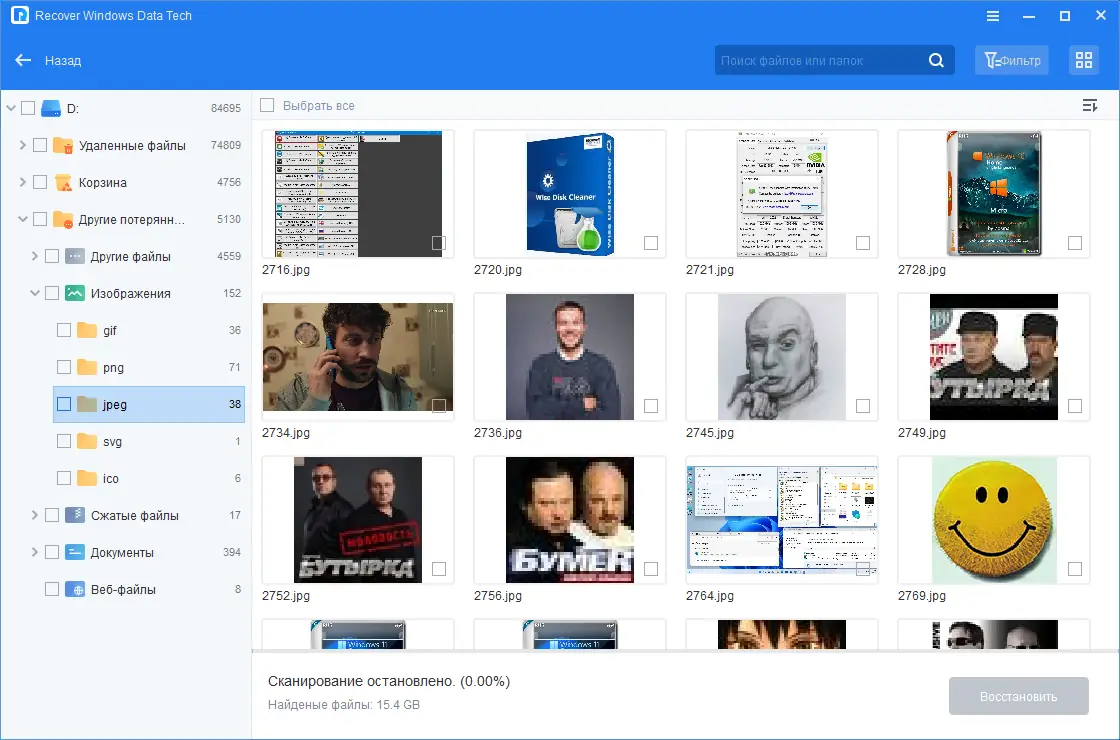This screenshot has width=1120, height=740.
Task: Click the gif folder icon
Action: pos(87,331)
